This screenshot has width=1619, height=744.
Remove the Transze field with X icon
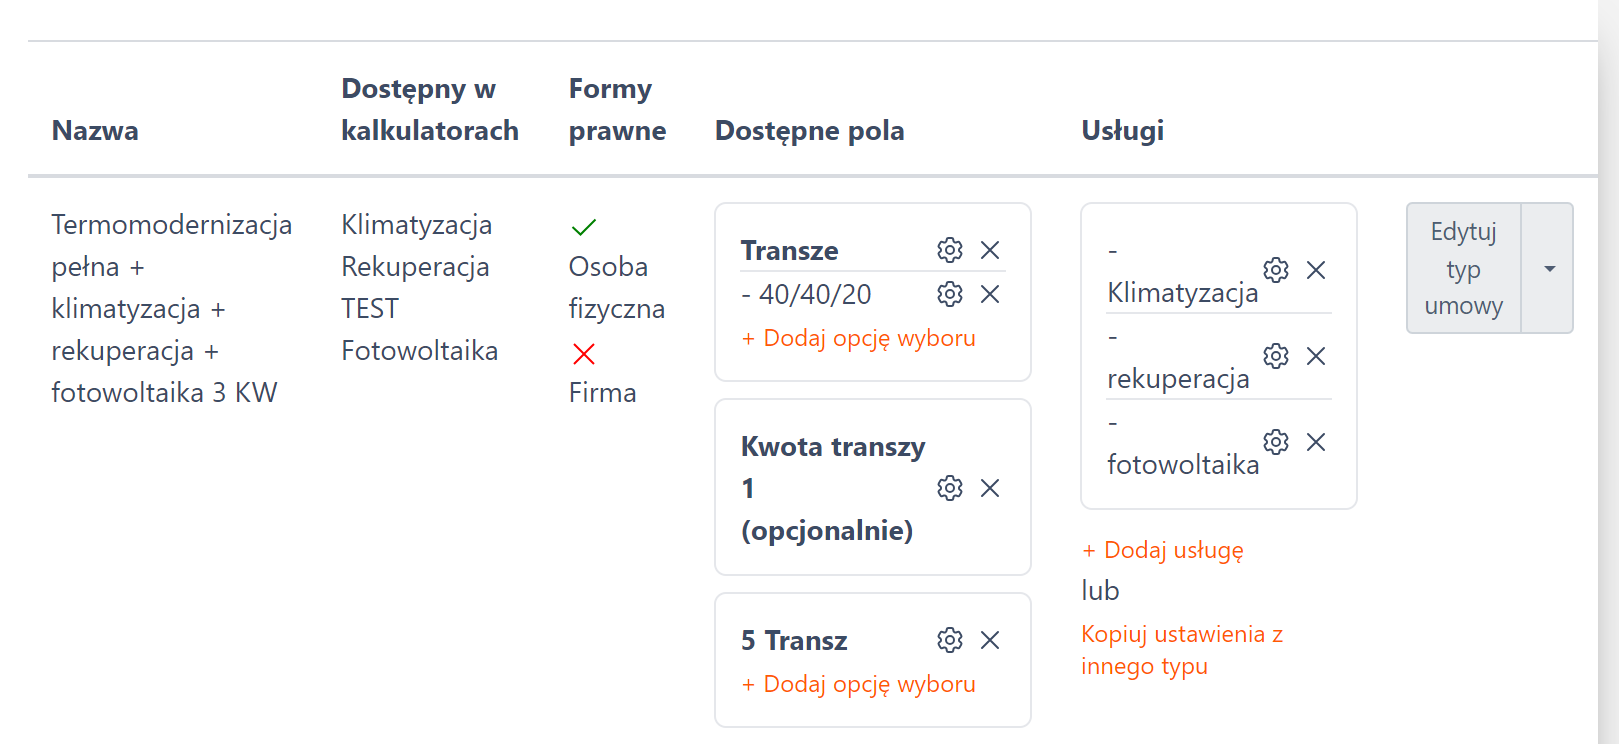tap(990, 250)
